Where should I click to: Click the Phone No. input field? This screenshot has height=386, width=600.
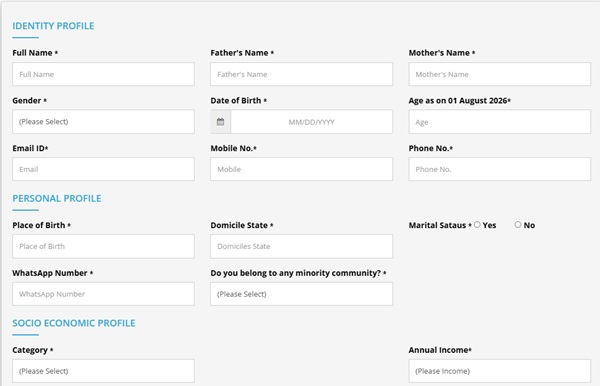point(500,169)
